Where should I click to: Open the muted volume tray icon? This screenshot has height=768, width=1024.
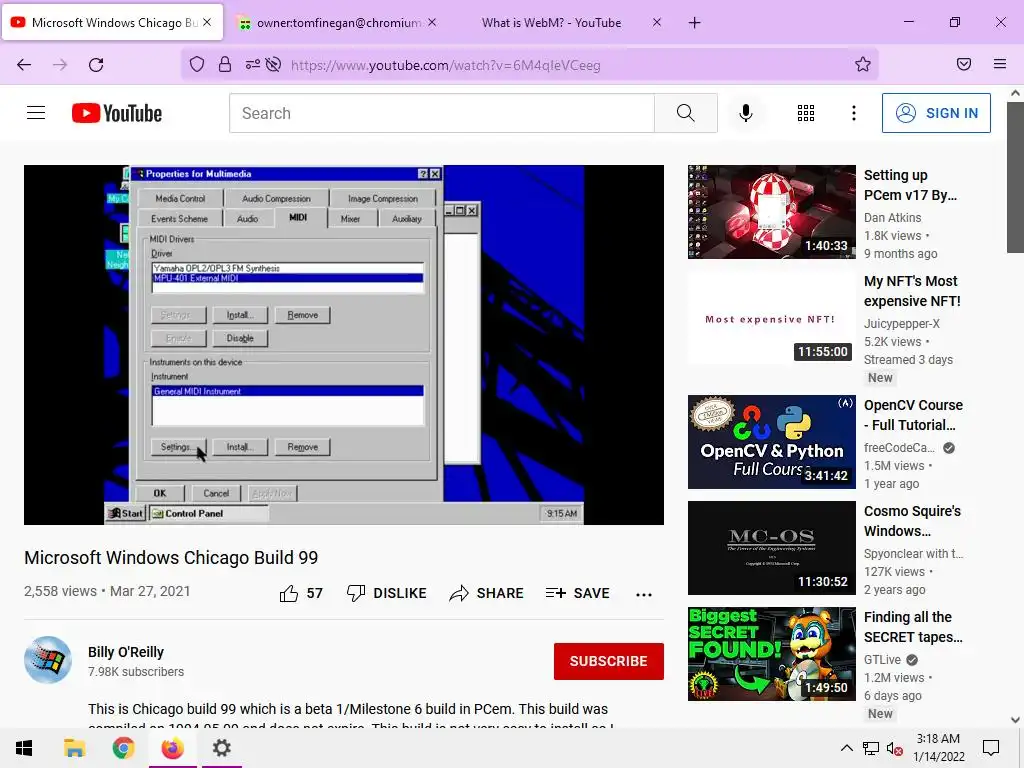pyautogui.click(x=895, y=749)
